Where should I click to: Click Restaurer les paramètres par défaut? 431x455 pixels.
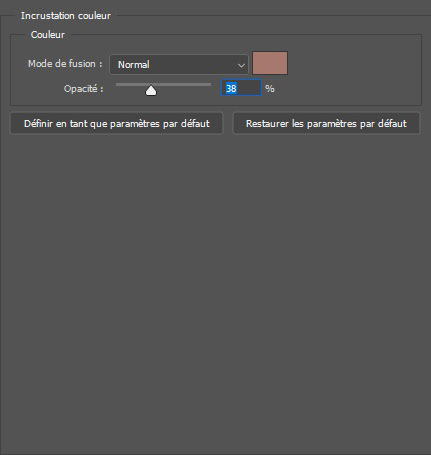(326, 123)
